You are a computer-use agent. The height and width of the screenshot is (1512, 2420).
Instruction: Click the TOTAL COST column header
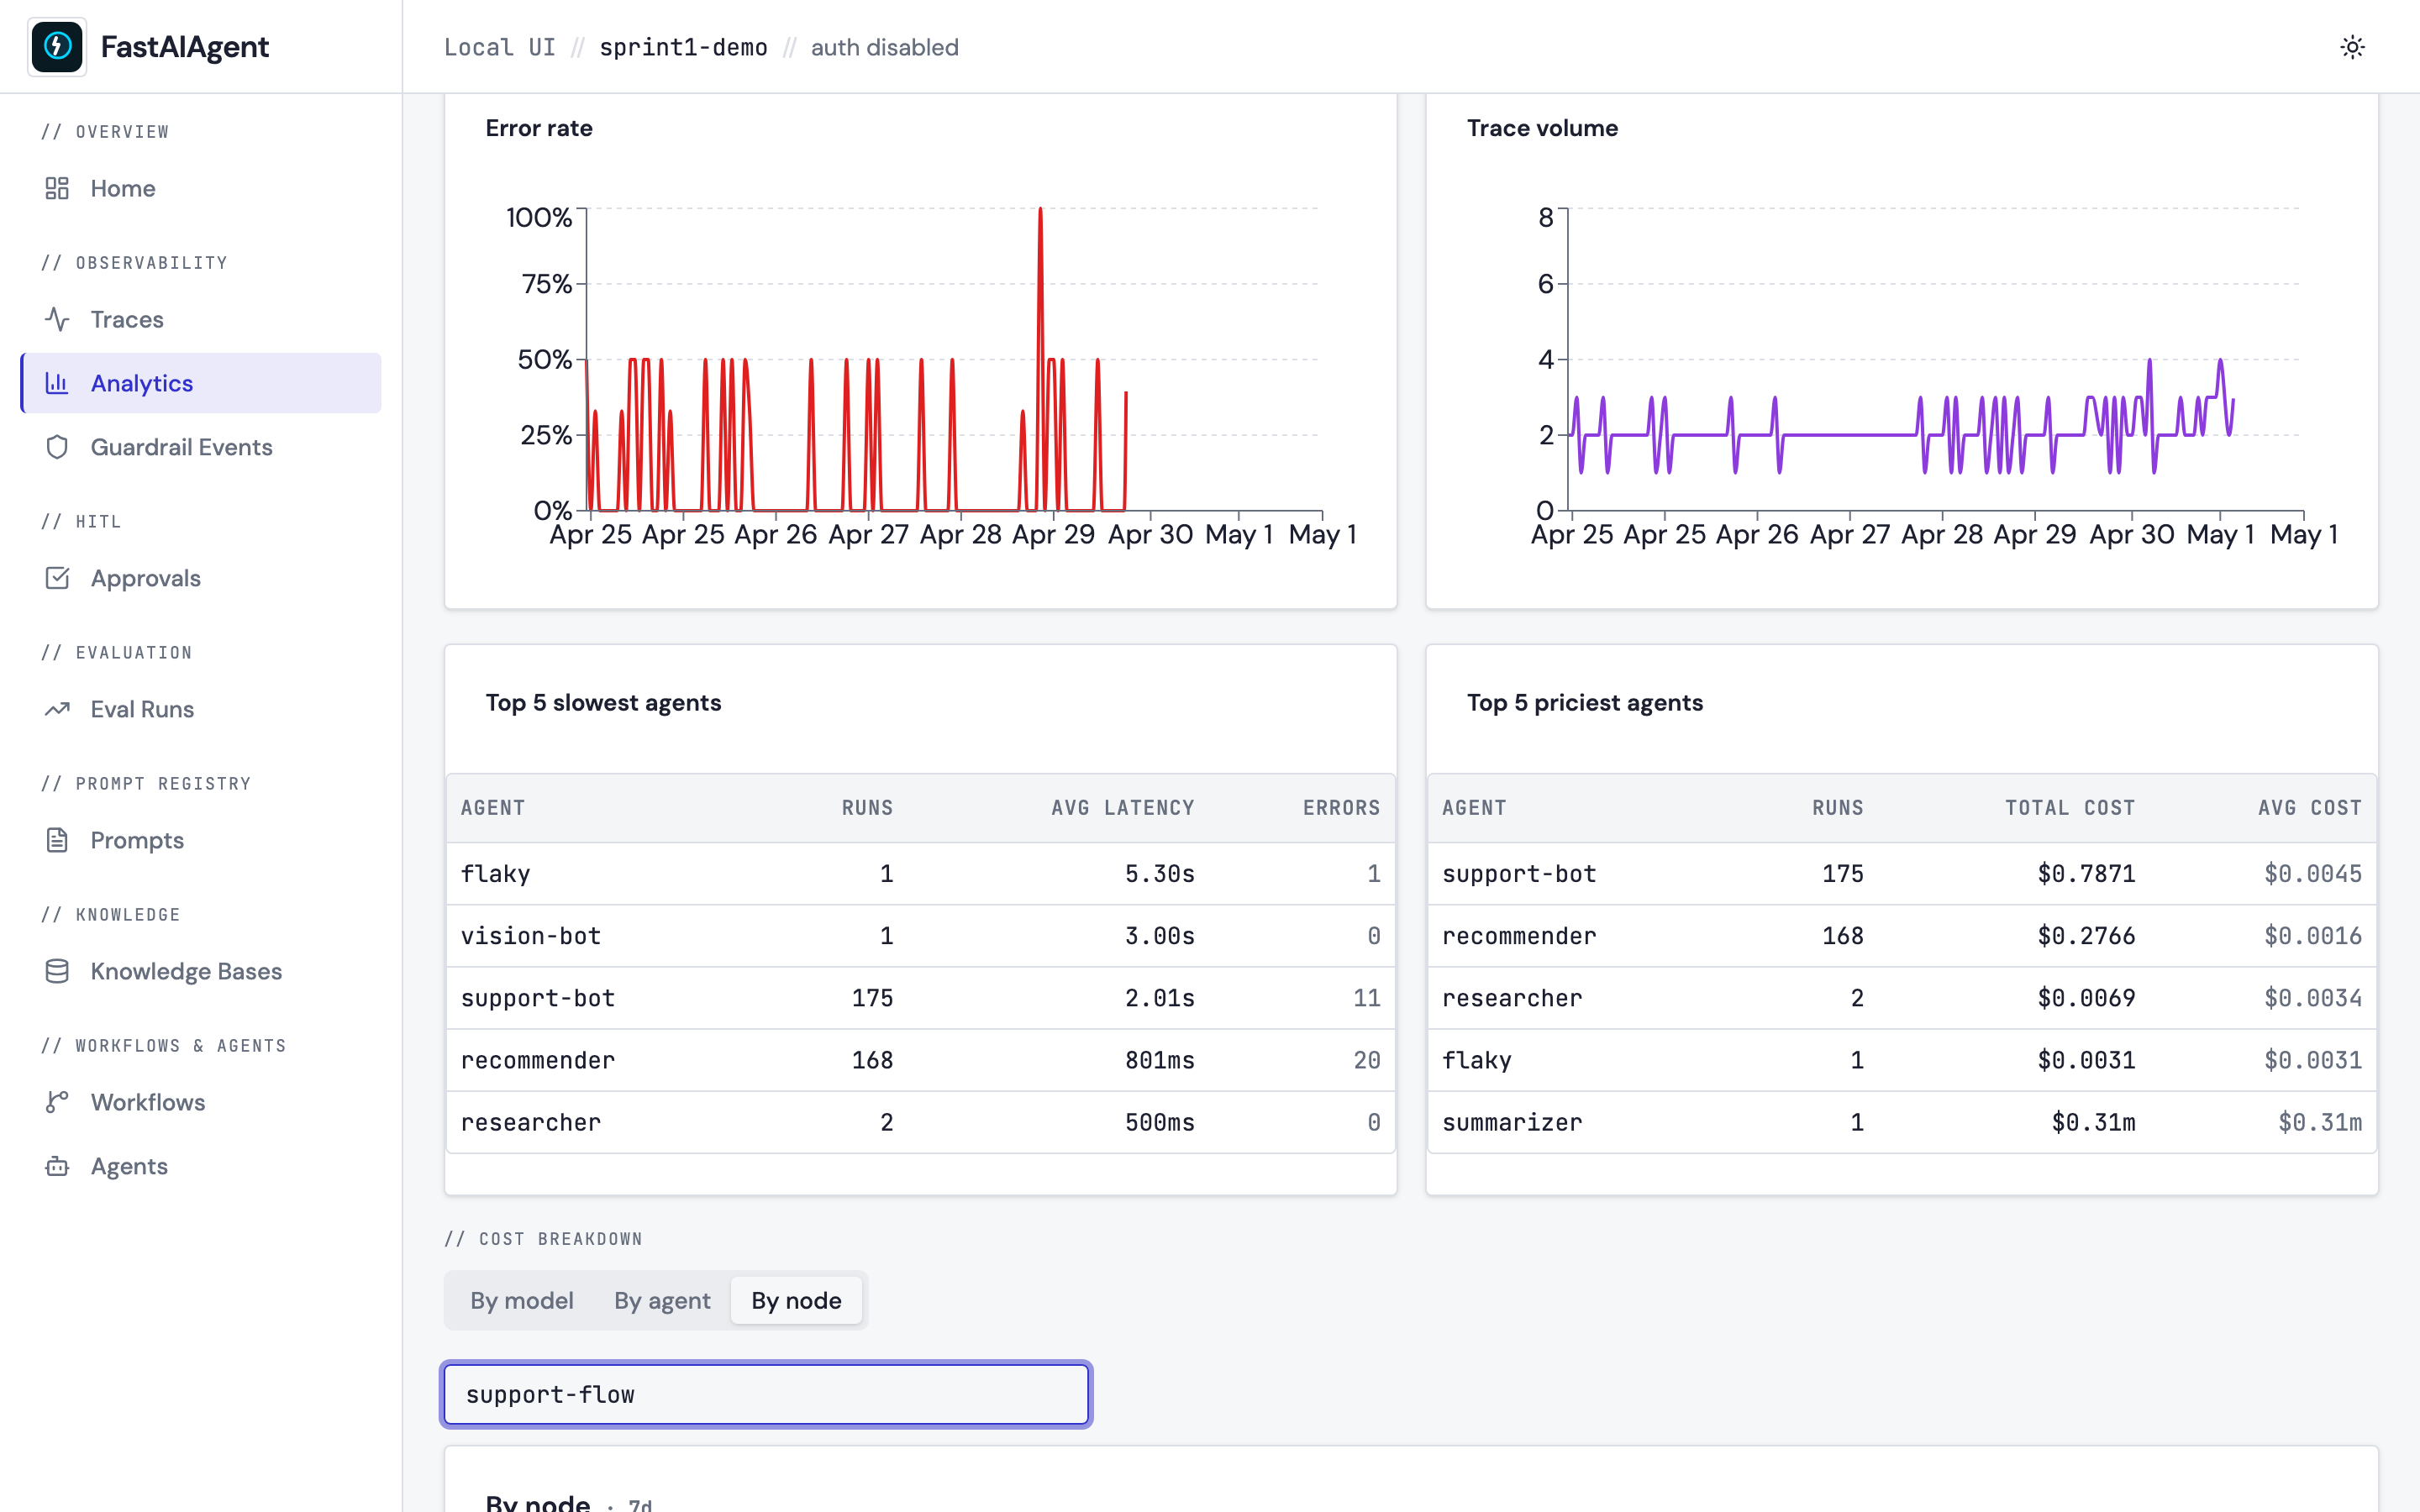tap(2069, 808)
